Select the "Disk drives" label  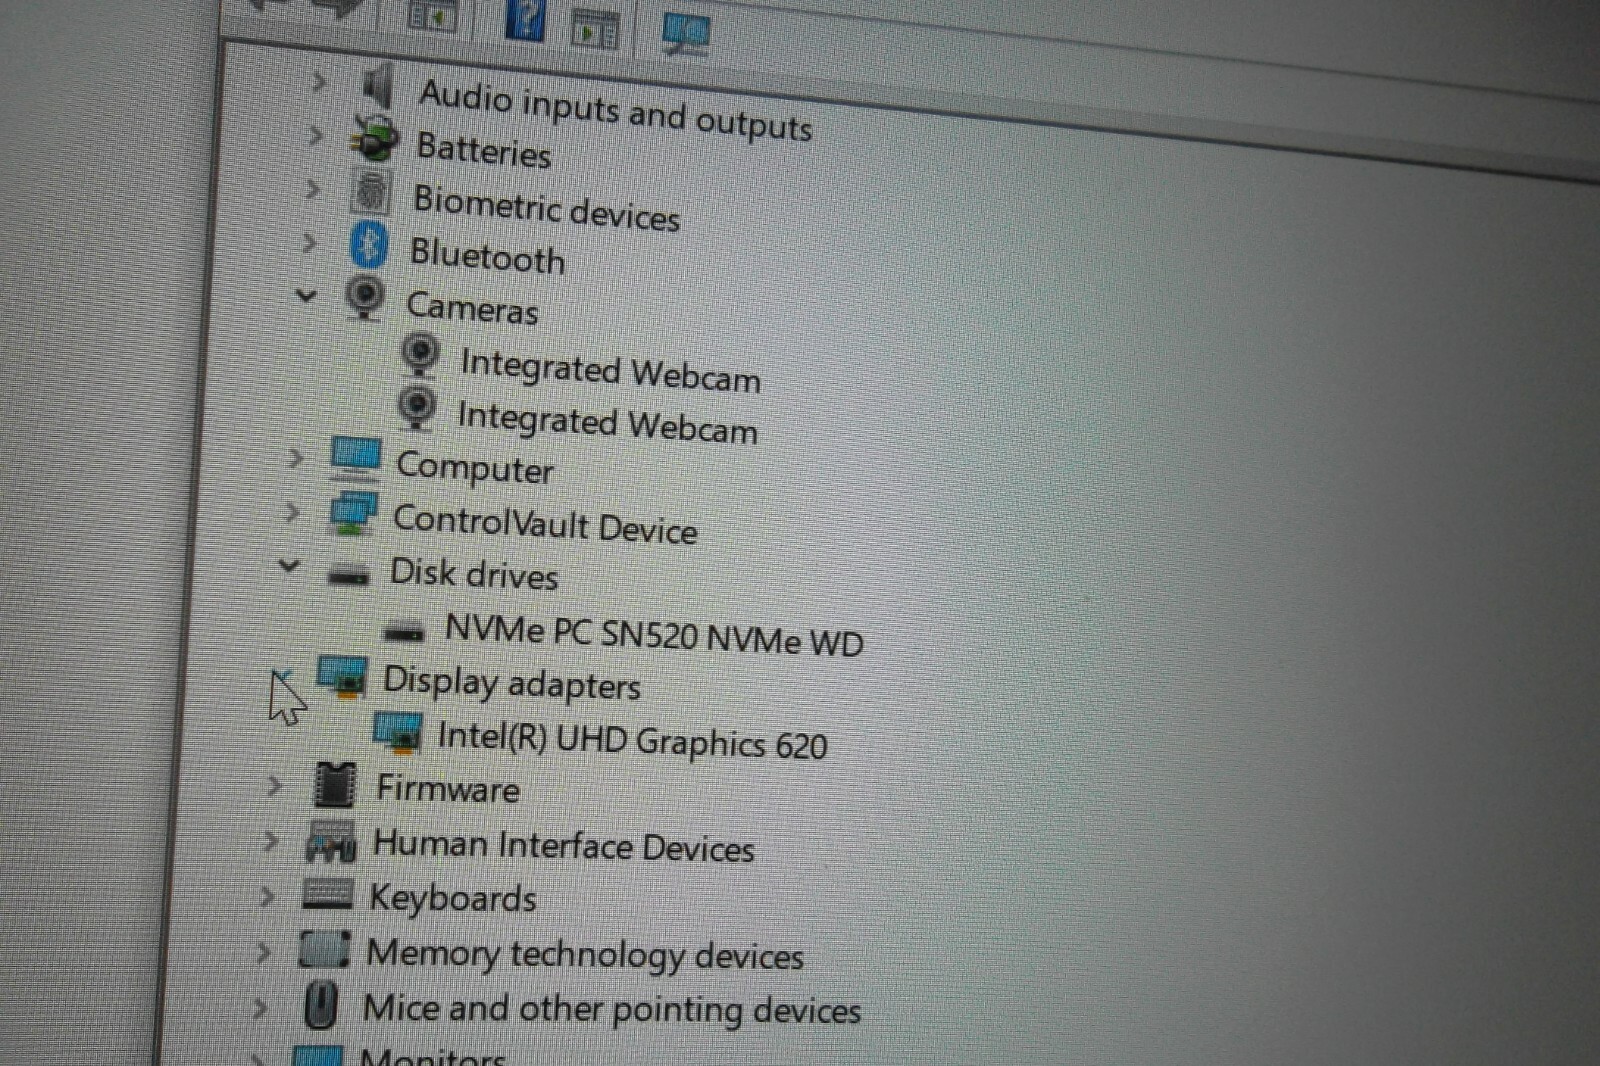click(x=474, y=574)
